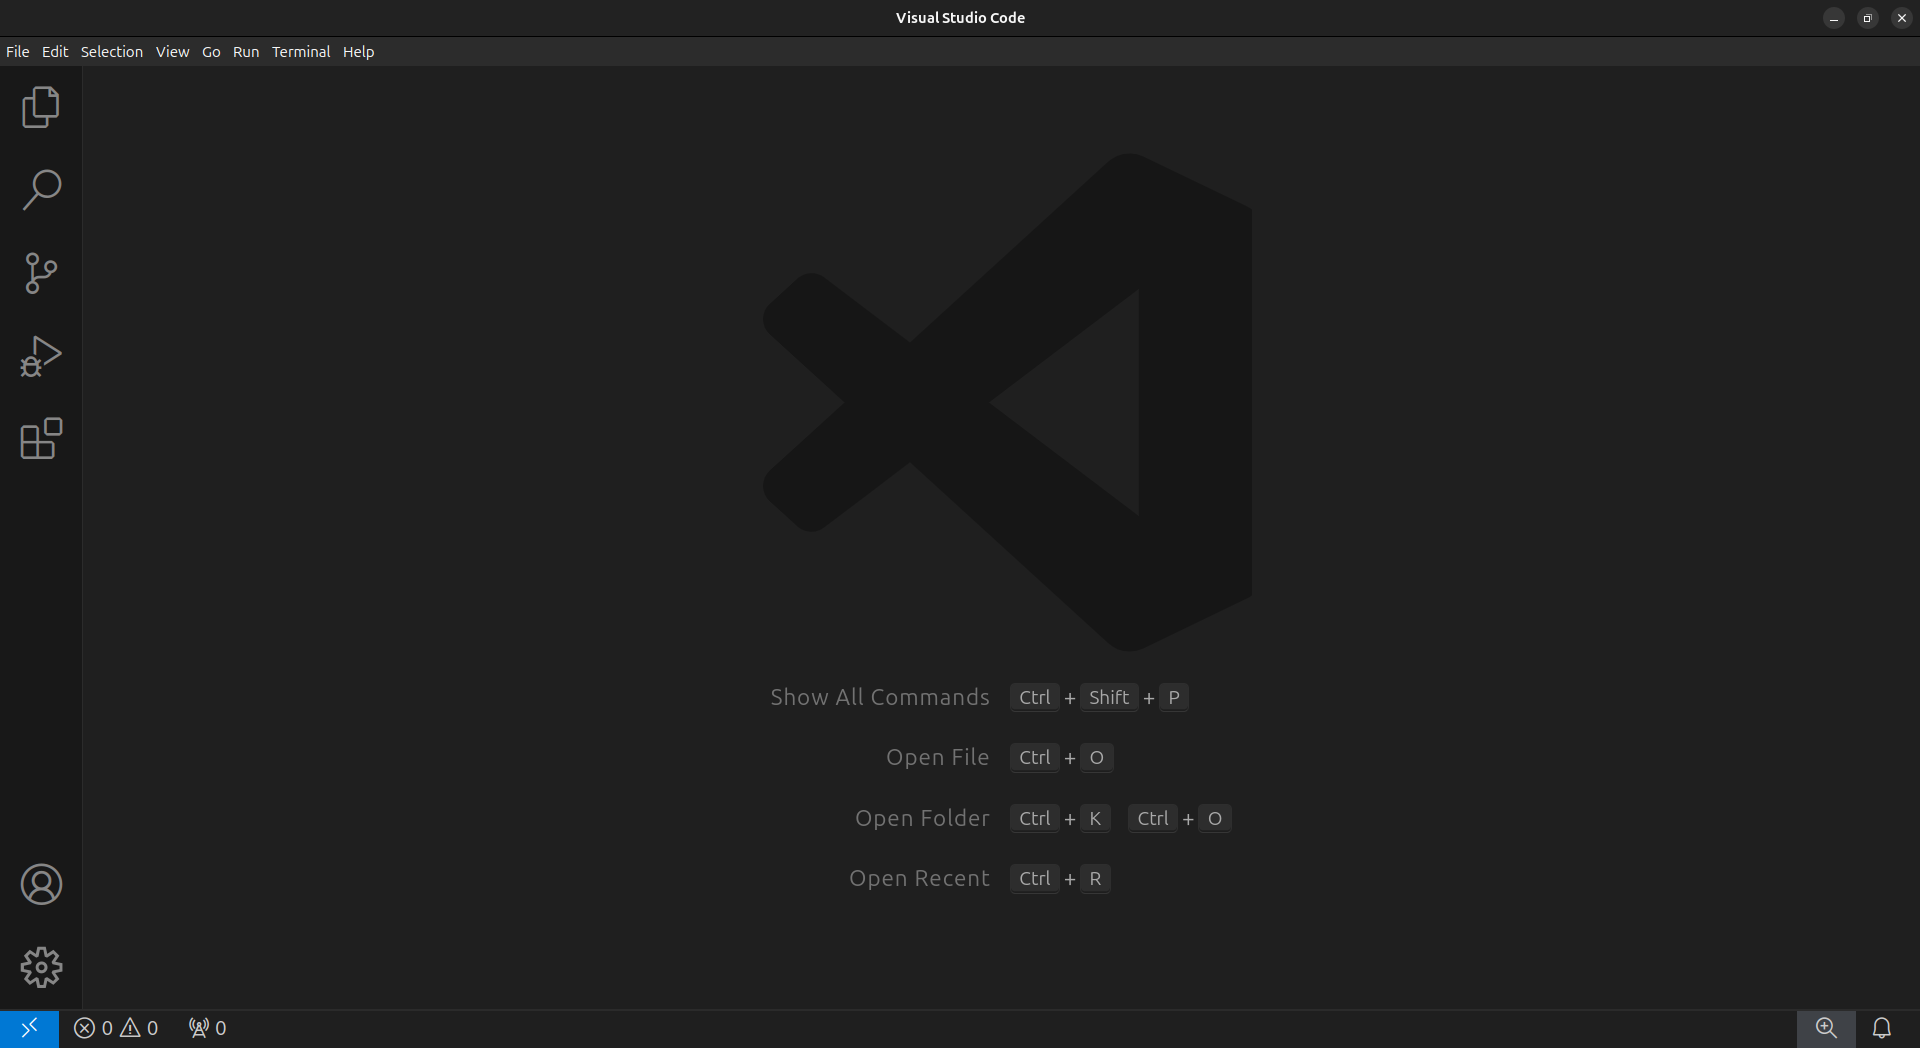1920x1048 pixels.
Task: Click the remote window status icon
Action: click(x=29, y=1028)
